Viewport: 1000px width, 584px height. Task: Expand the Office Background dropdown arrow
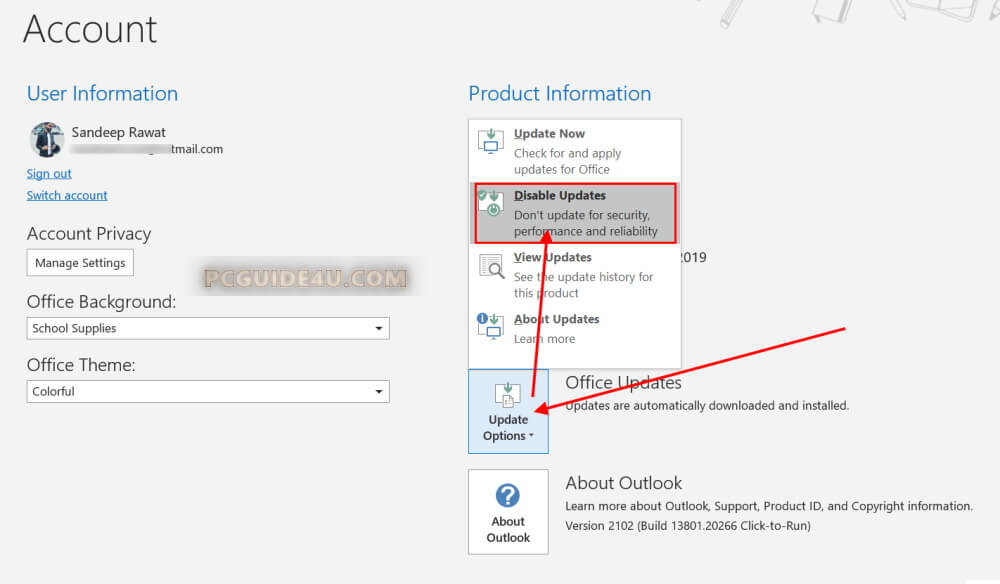coord(378,328)
